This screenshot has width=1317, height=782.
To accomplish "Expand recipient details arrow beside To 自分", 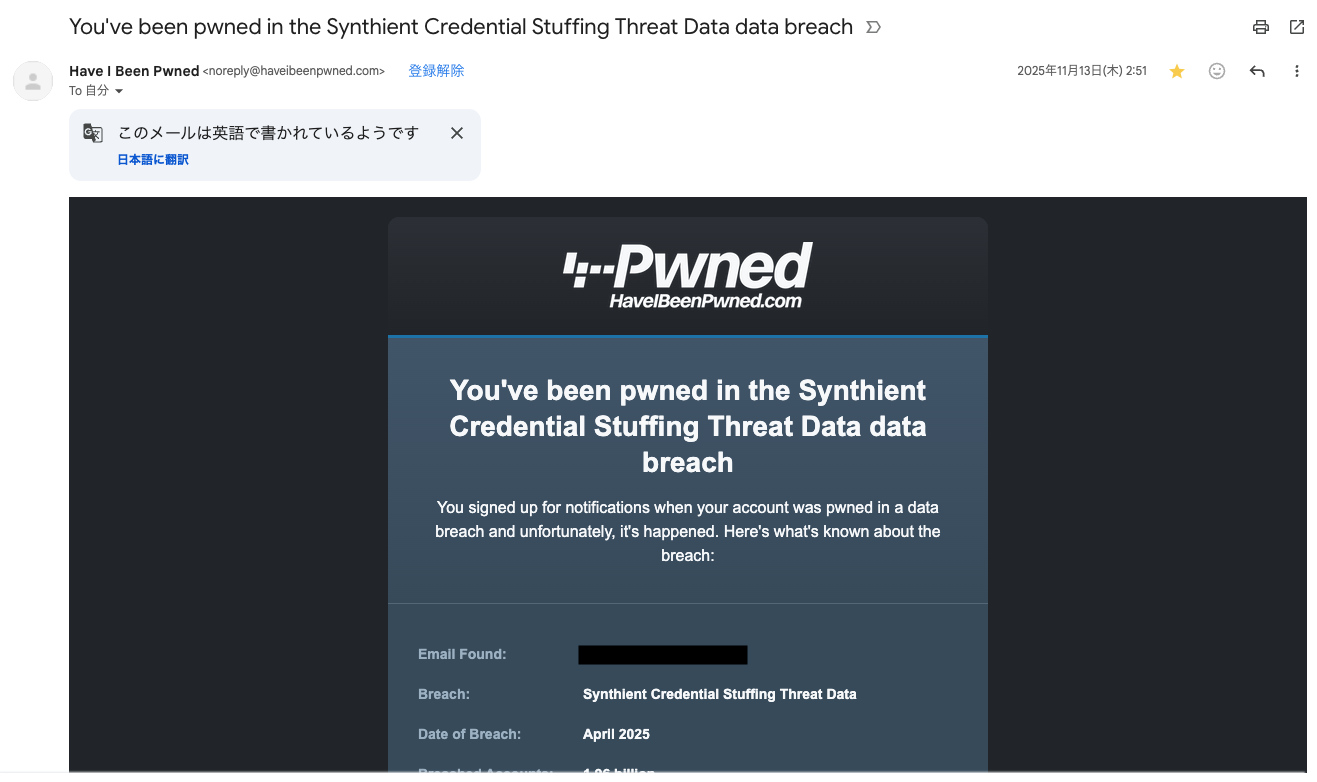I will tap(119, 92).
